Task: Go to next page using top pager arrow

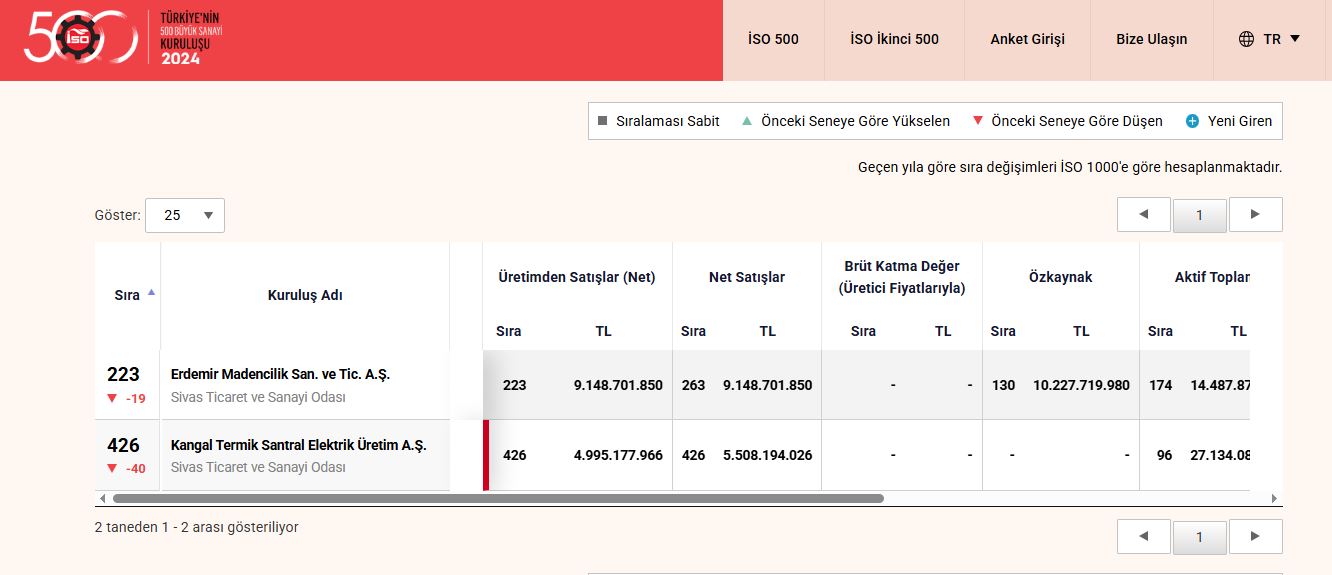Action: pos(1255,214)
